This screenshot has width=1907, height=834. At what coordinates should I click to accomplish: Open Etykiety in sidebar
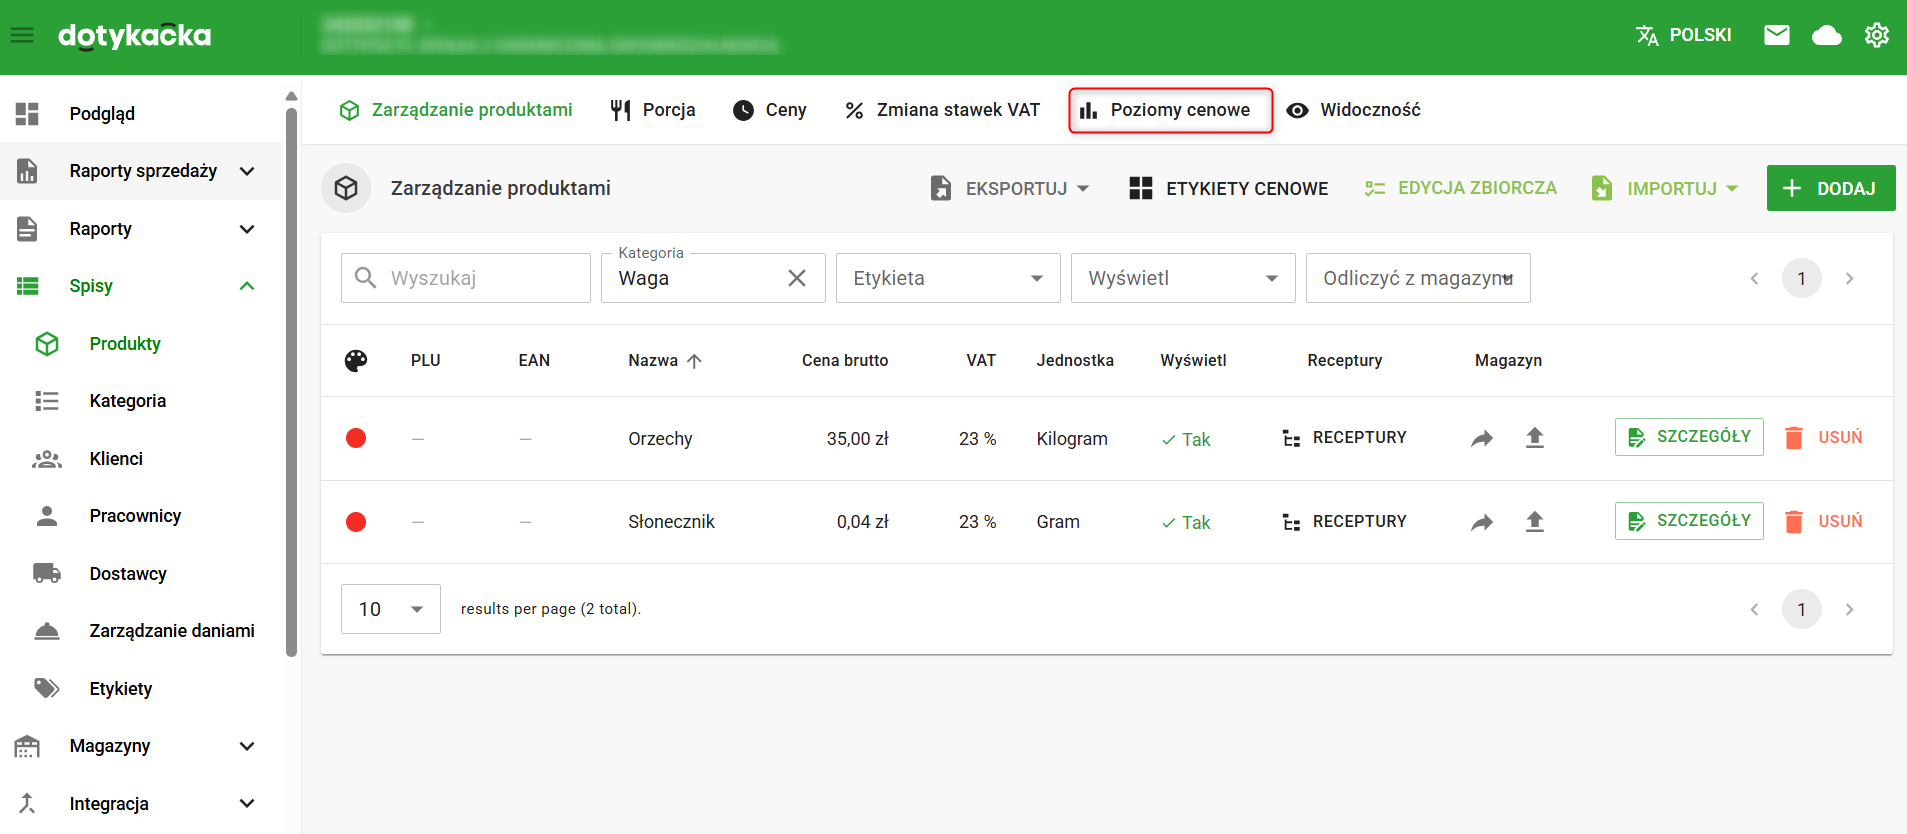[141, 689]
